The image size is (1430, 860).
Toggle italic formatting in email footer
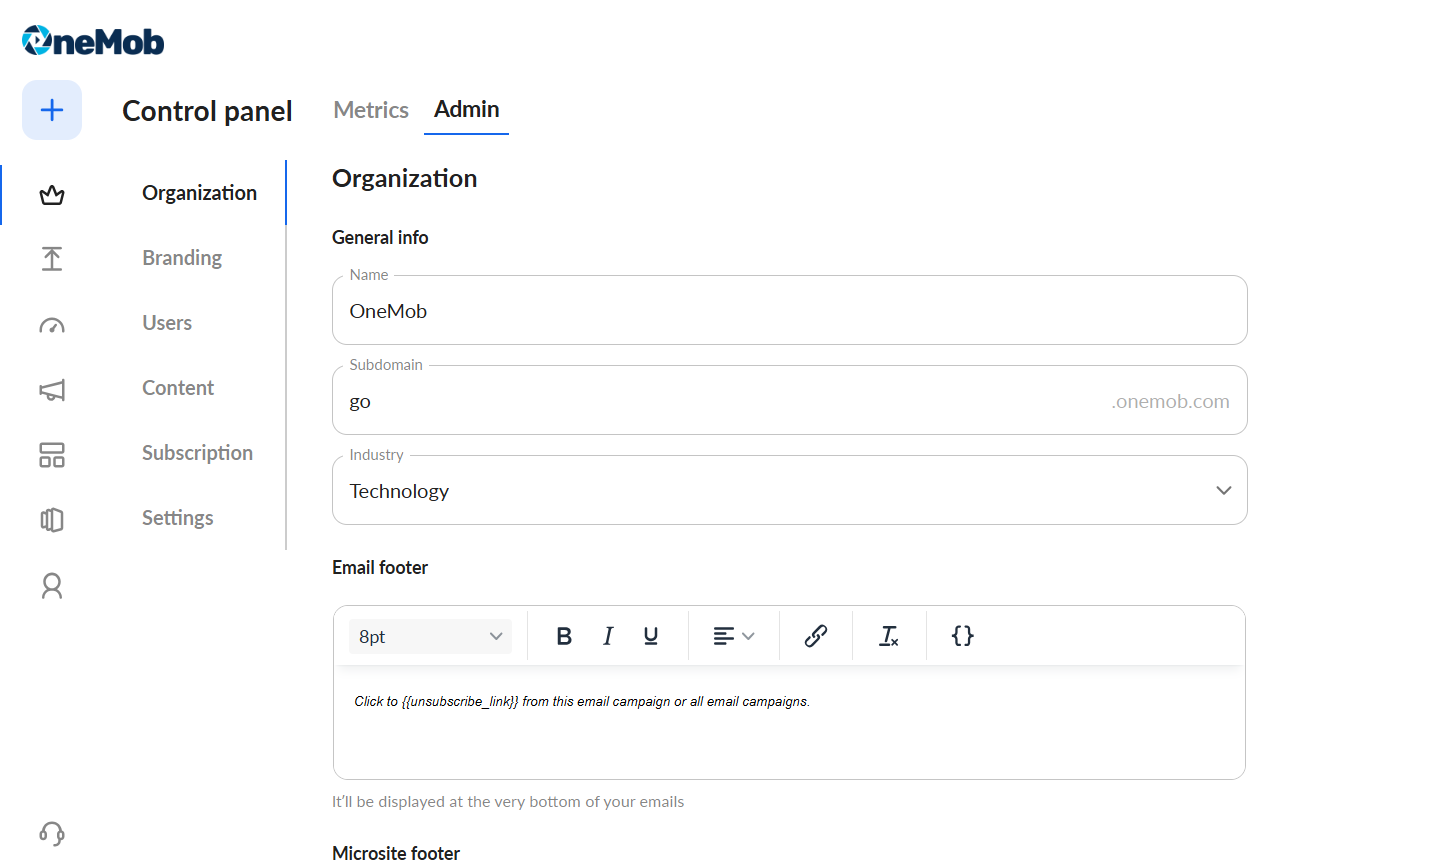(x=608, y=636)
